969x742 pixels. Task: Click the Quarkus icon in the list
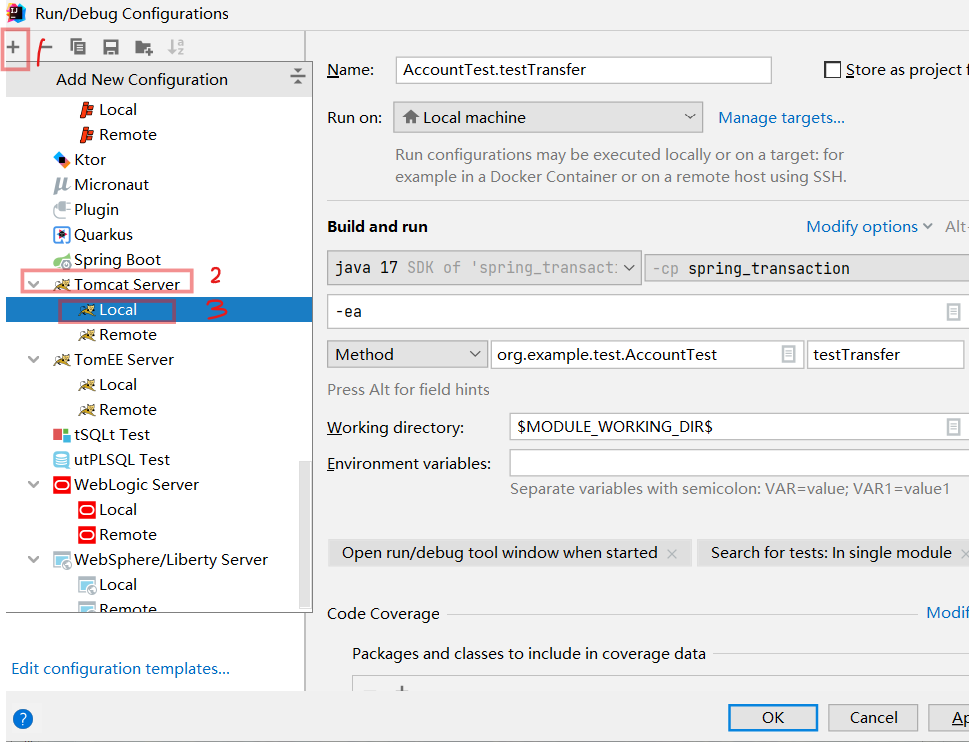[x=61, y=235]
